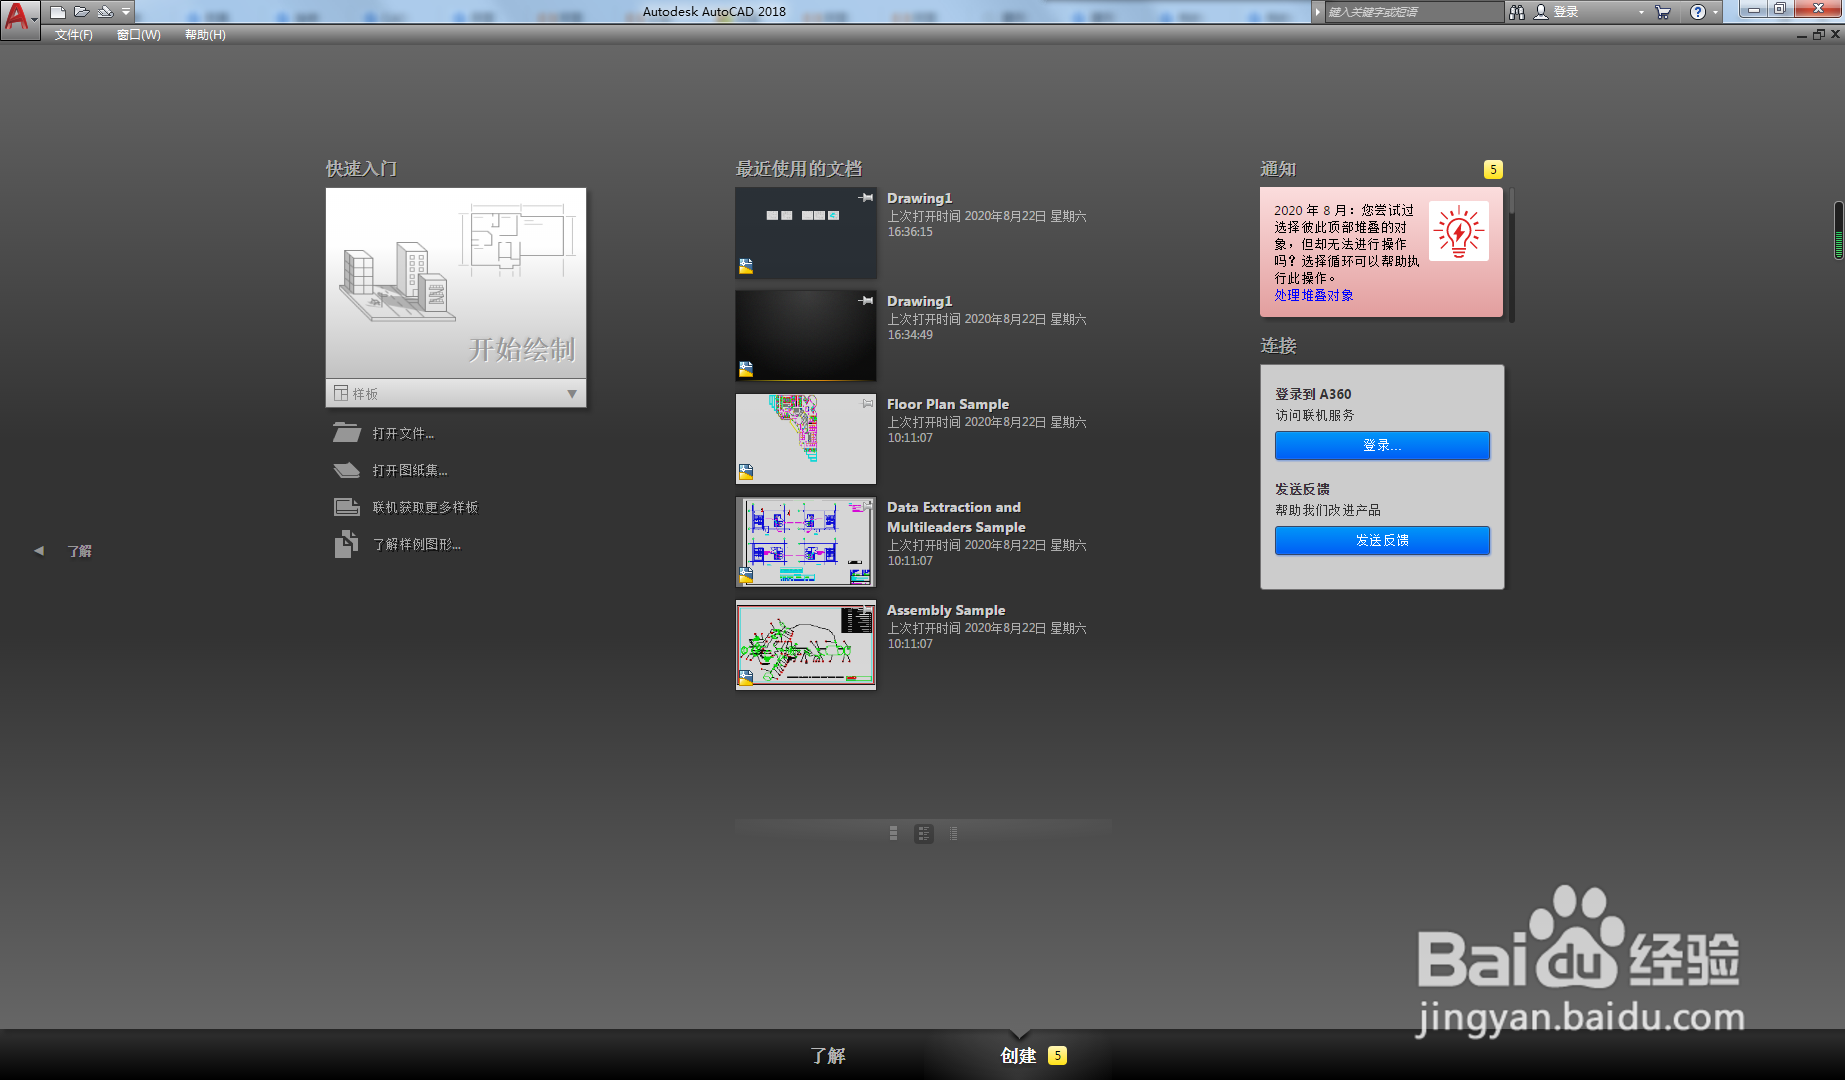
Task: Expand the 样板 template dropdown
Action: [x=456, y=393]
